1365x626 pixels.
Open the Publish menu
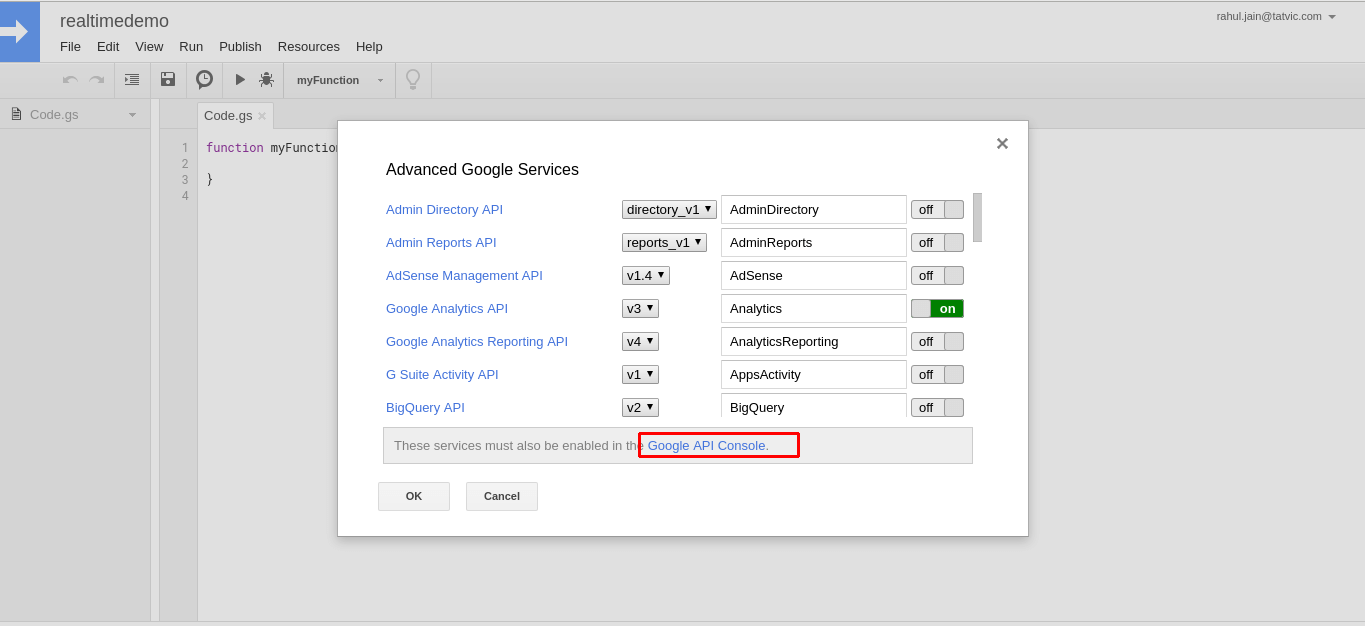(240, 46)
